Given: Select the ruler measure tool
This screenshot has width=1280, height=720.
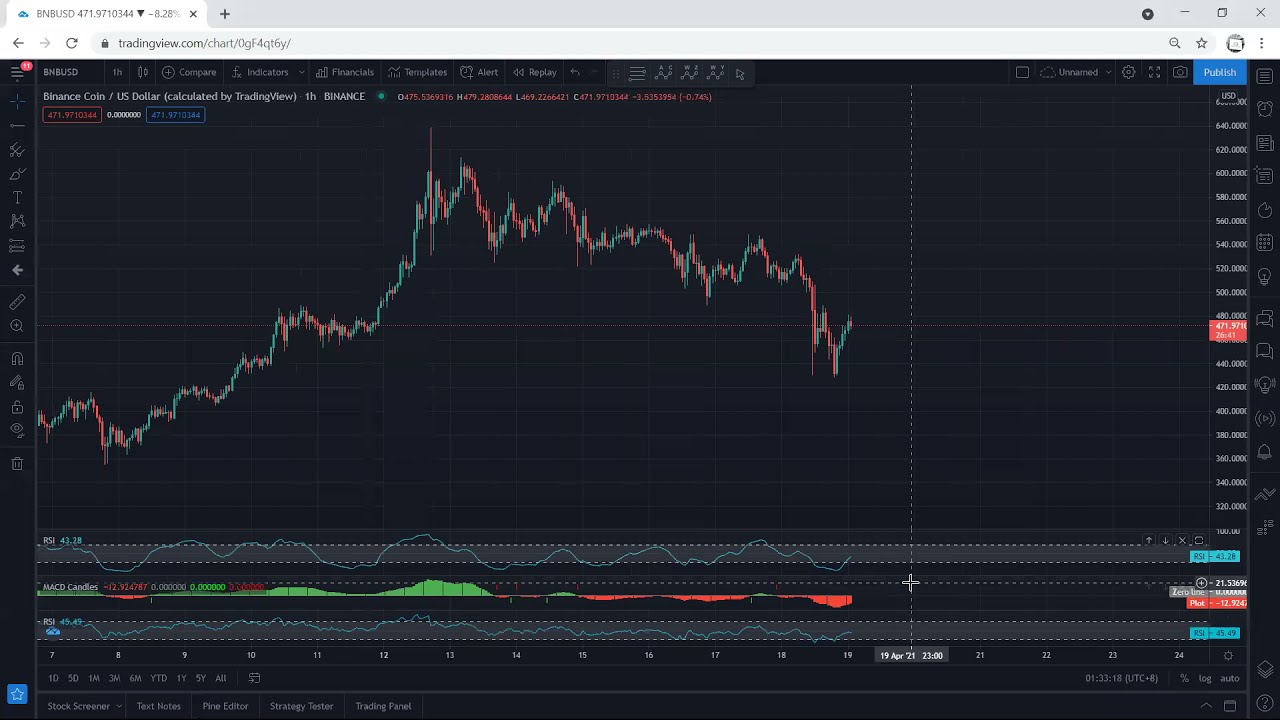Looking at the screenshot, I should [x=17, y=302].
